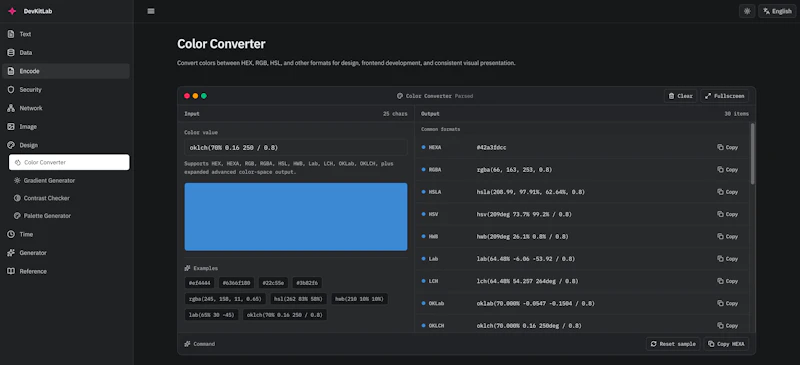800x365 pixels.
Task: Select the rgba(245, 158, 11, 0.65) example
Action: click(225, 299)
